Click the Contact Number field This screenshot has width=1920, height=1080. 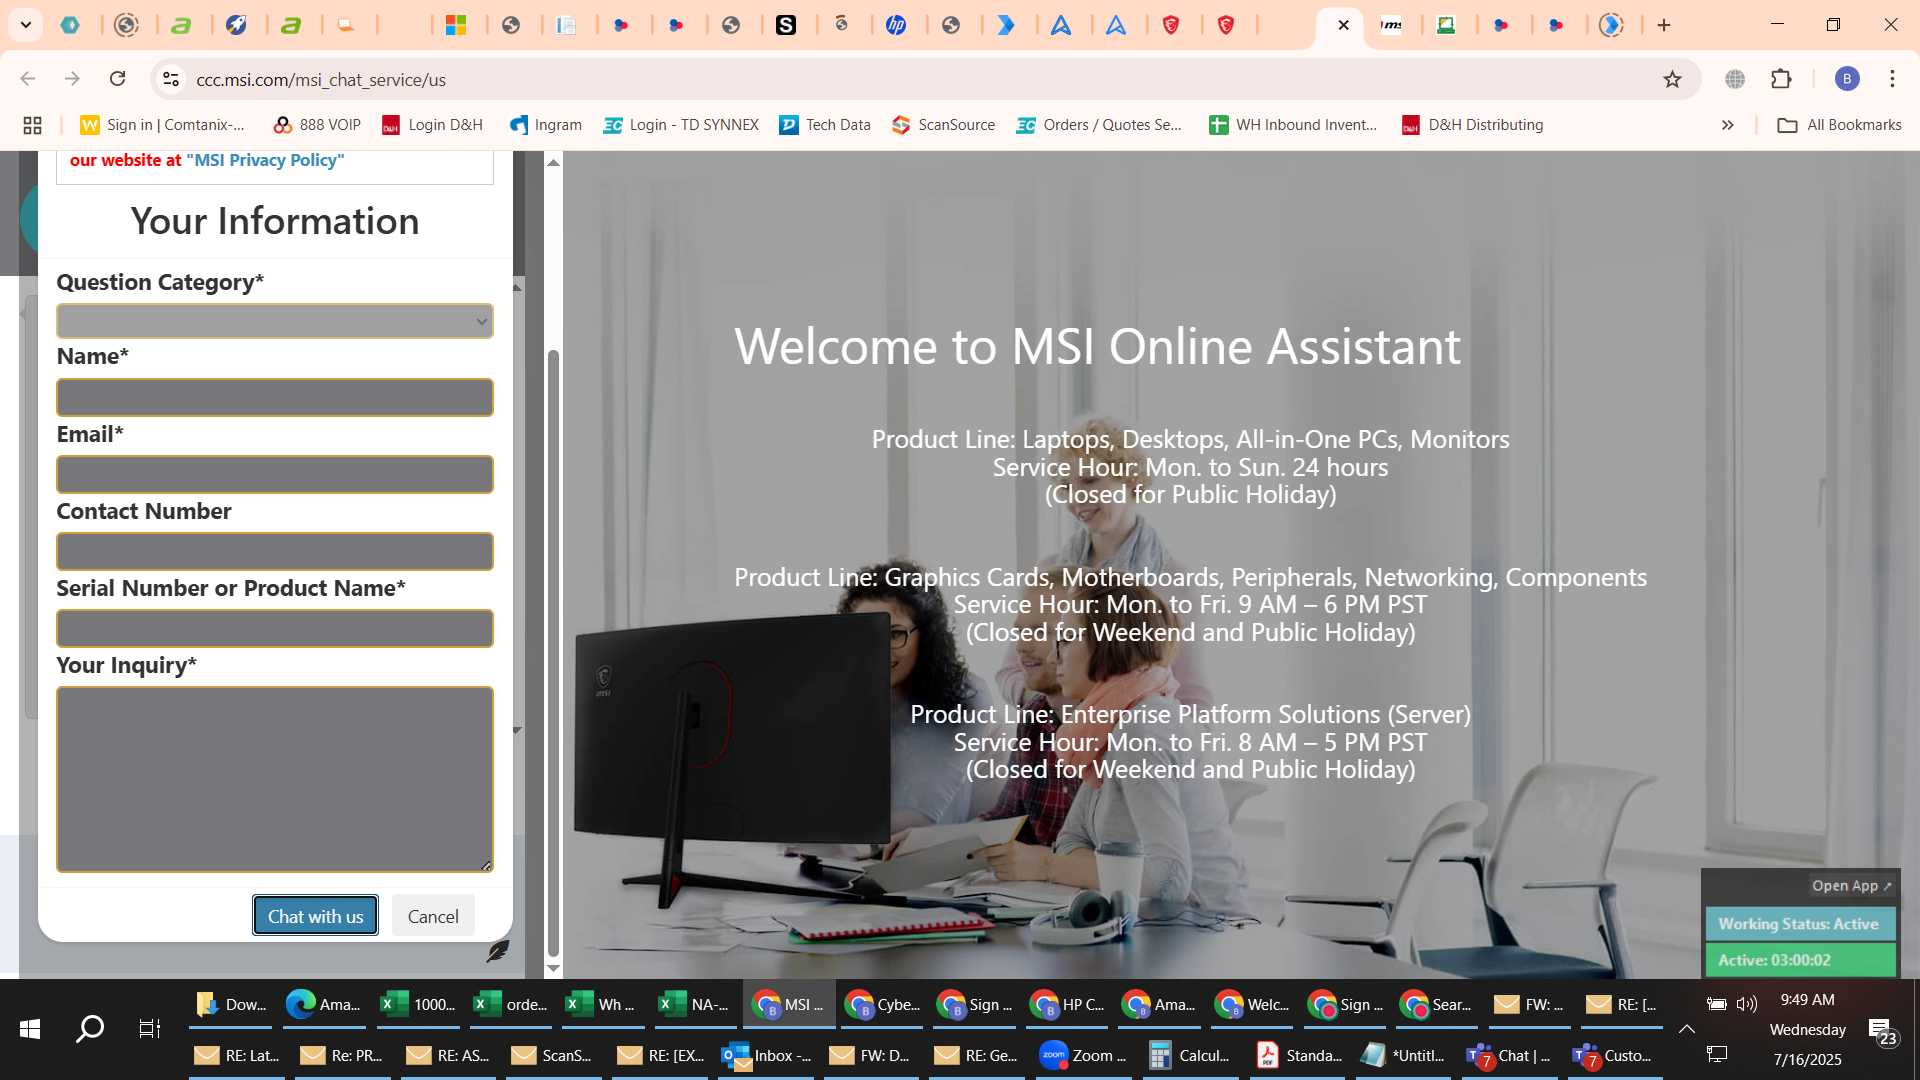[275, 551]
